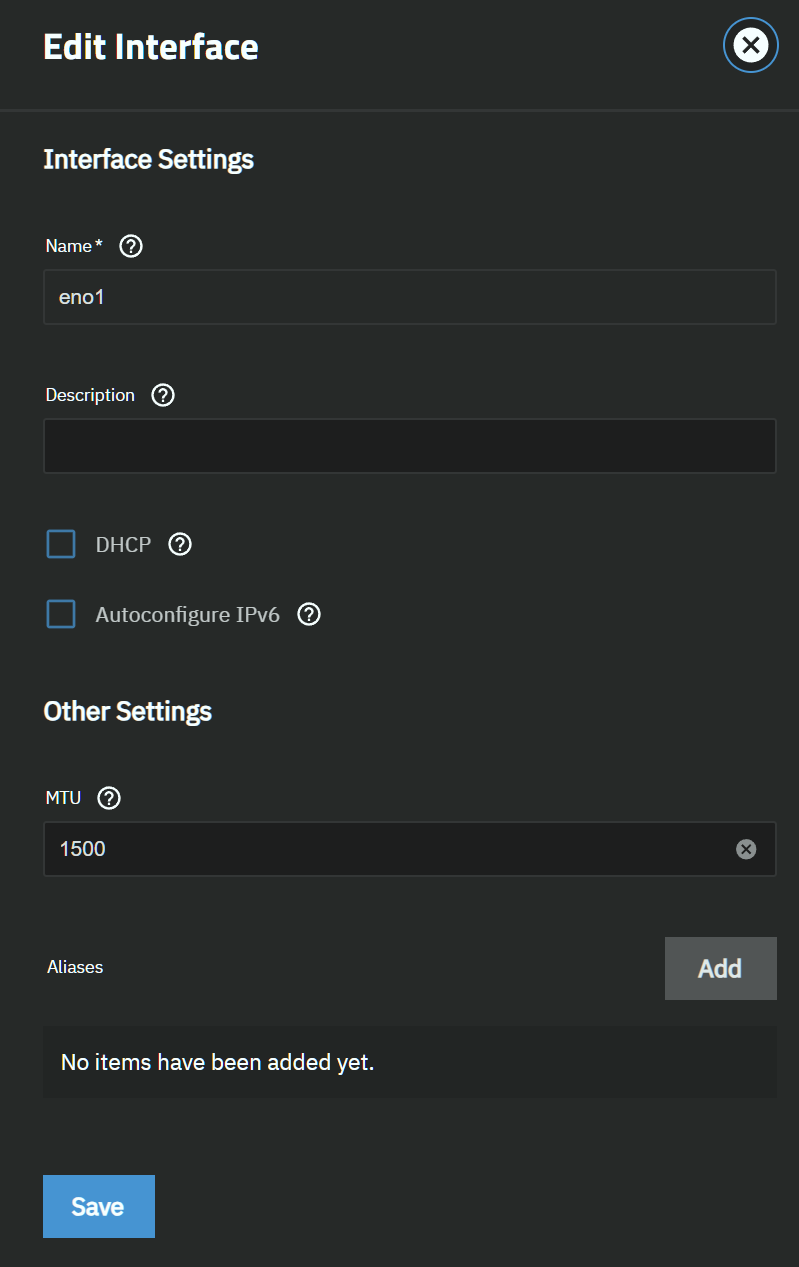Enable the DHCP checkbox
Viewport: 799px width, 1267px height.
coord(61,544)
